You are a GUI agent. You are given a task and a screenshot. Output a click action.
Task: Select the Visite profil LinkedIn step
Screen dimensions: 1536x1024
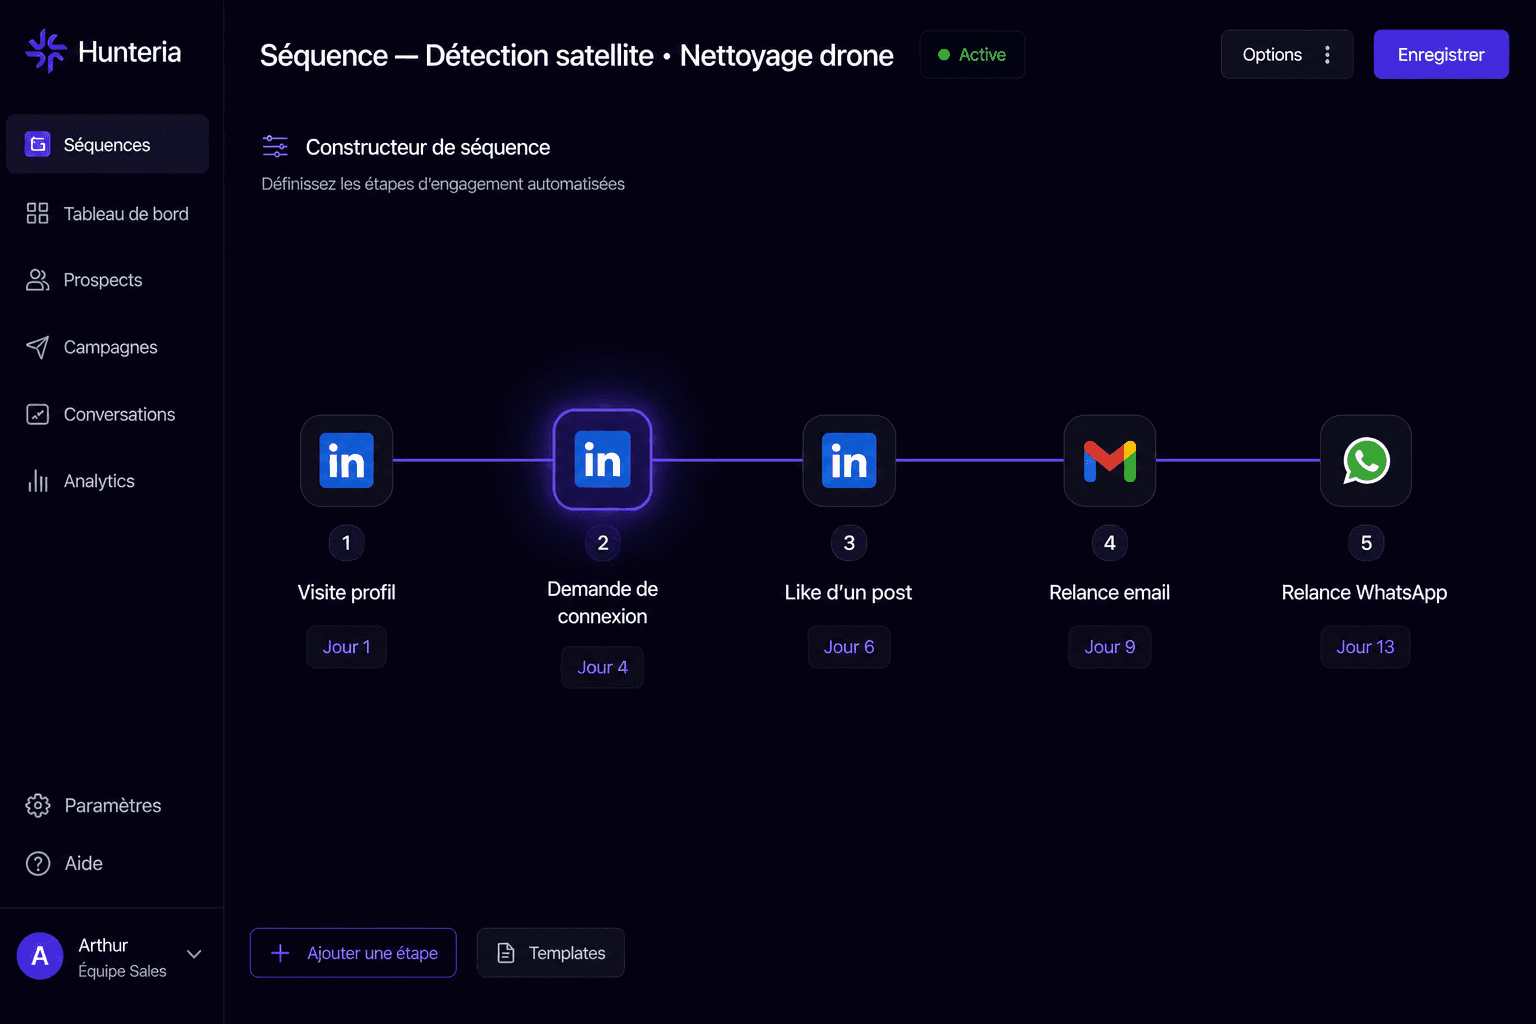point(346,461)
